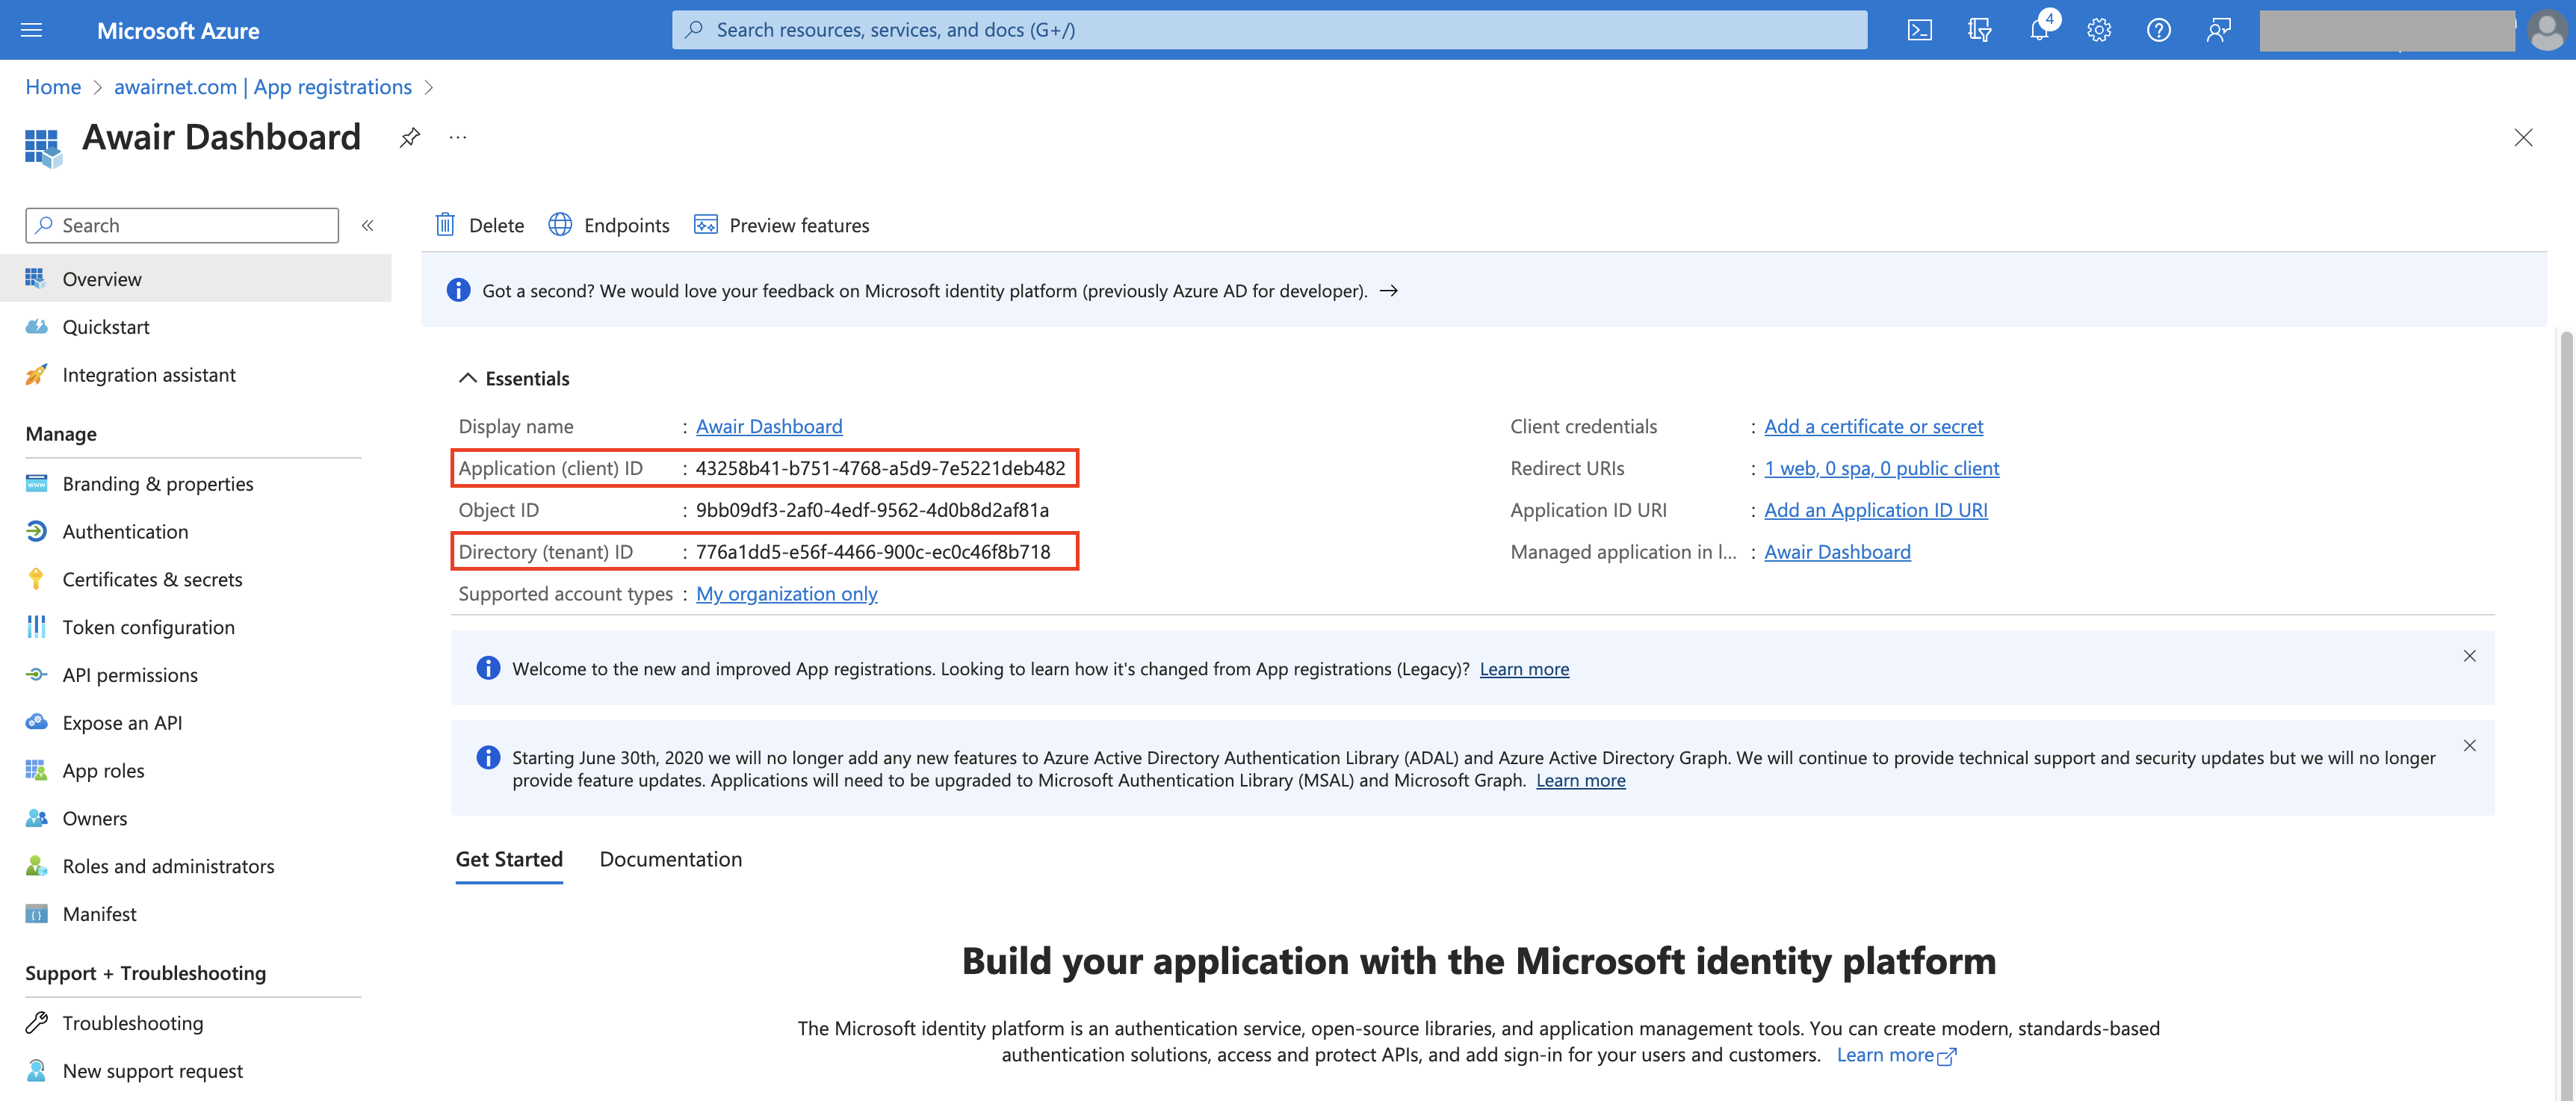2576x1101 pixels.
Task: Focus the global search resources field
Action: (1269, 30)
